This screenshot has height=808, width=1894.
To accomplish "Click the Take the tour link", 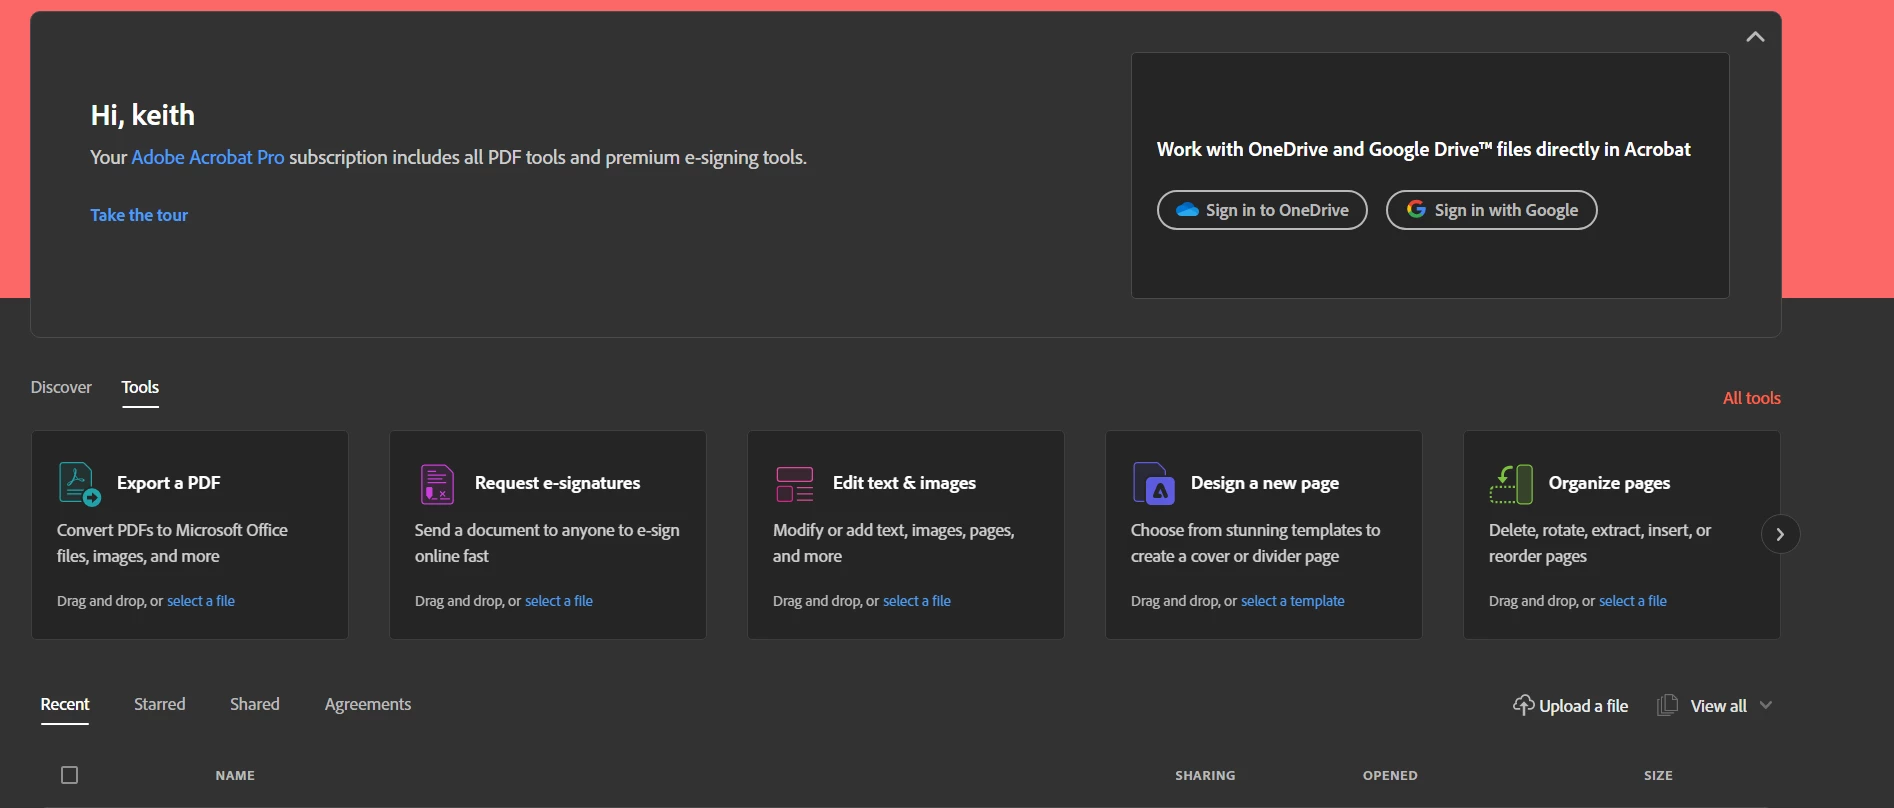I will (x=139, y=215).
